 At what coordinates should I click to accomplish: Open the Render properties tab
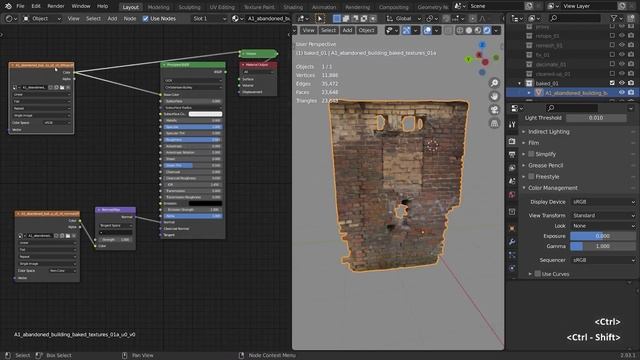[512, 141]
